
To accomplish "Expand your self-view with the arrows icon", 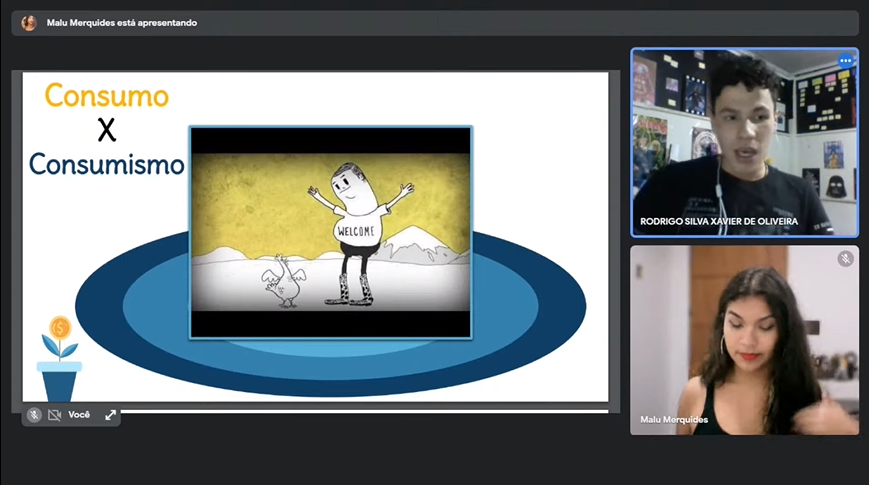I will point(110,415).
